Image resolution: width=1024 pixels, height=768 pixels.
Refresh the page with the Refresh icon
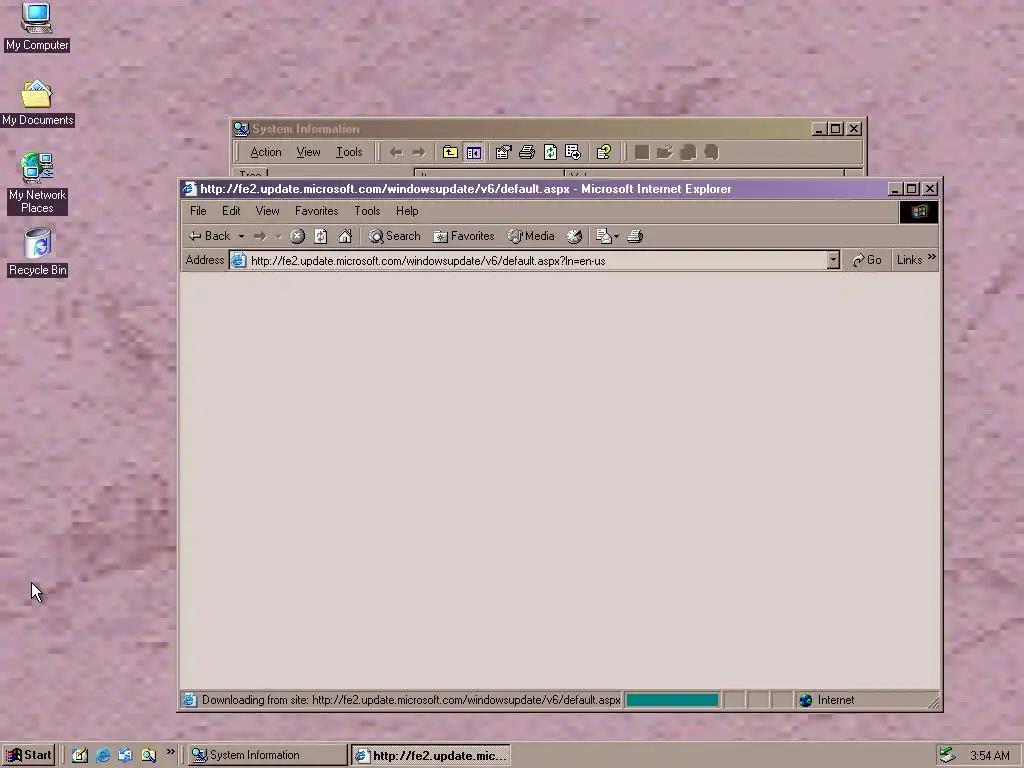point(321,236)
